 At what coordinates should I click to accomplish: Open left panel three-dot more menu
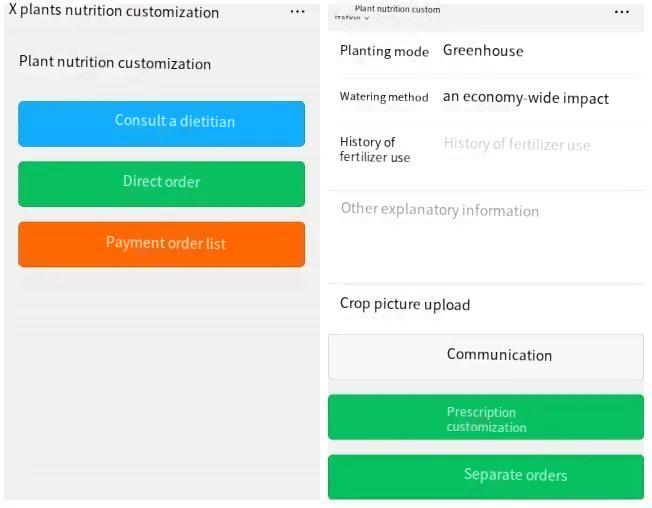[x=297, y=12]
